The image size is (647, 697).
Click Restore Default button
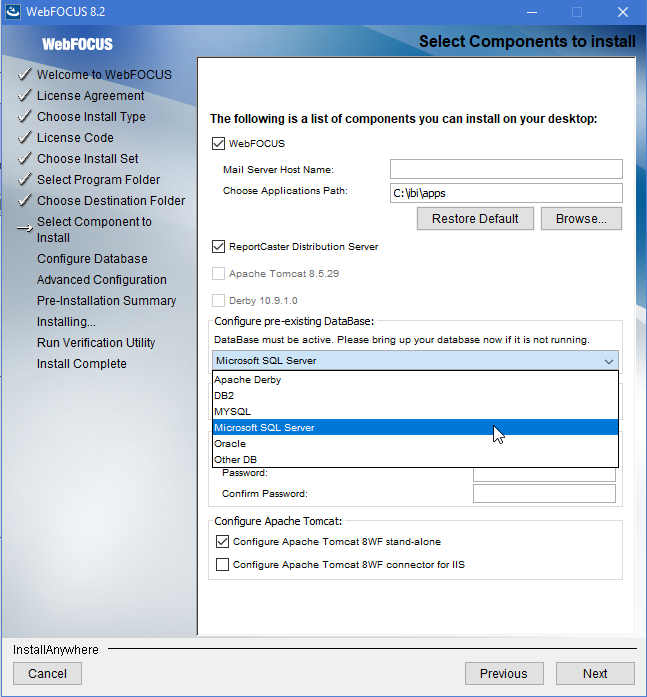click(x=475, y=219)
